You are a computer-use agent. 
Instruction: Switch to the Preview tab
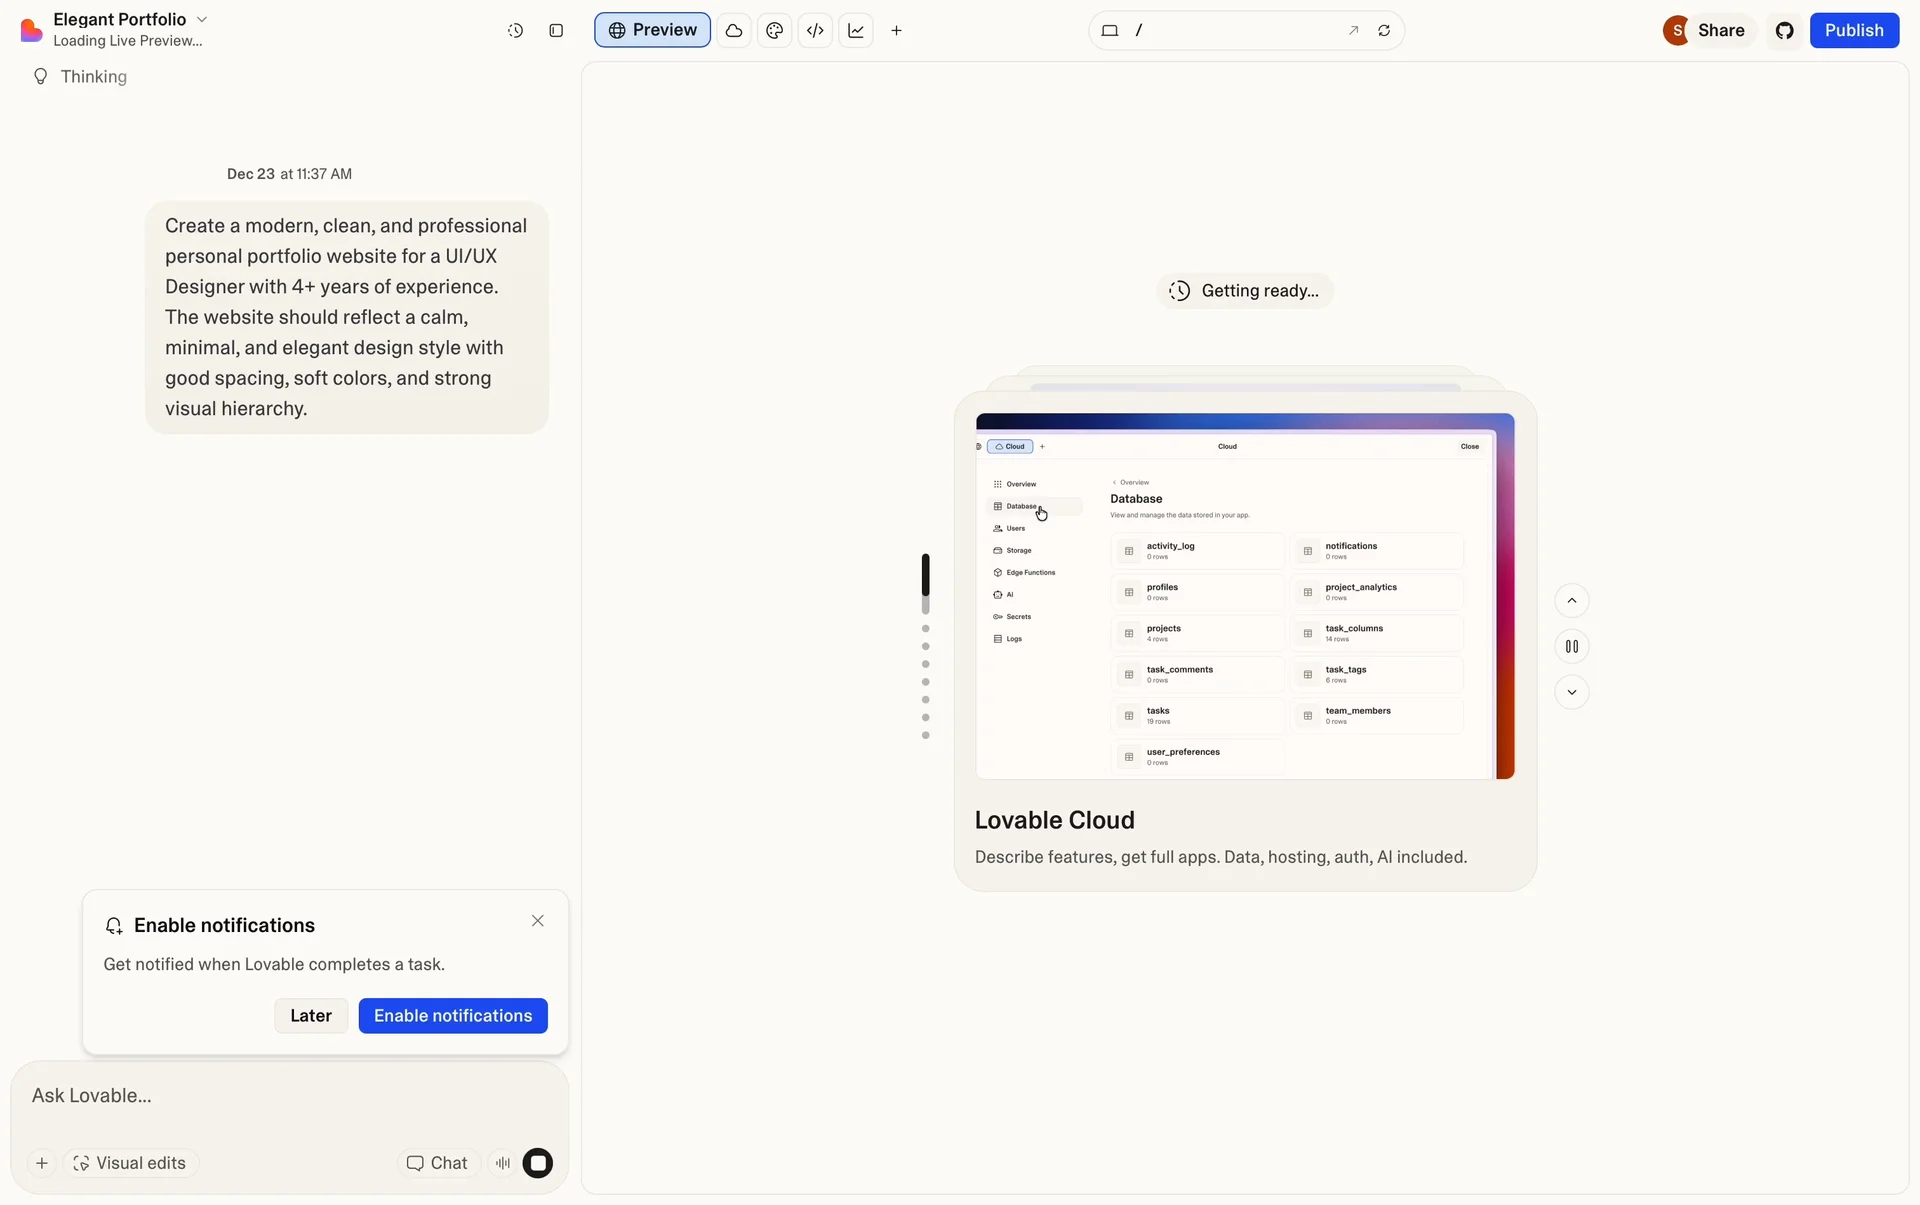(652, 31)
